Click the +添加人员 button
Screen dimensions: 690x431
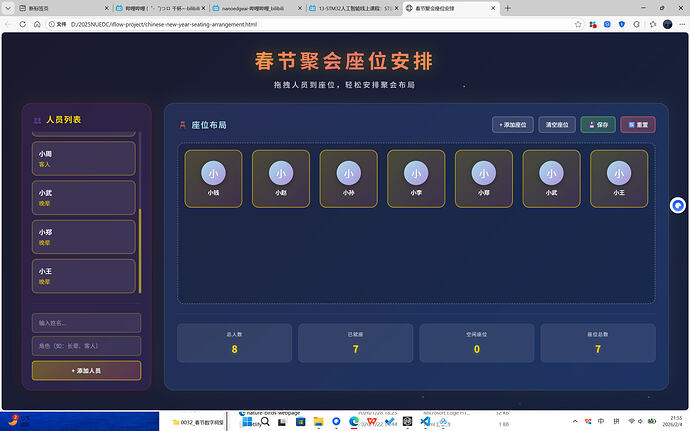pos(86,371)
